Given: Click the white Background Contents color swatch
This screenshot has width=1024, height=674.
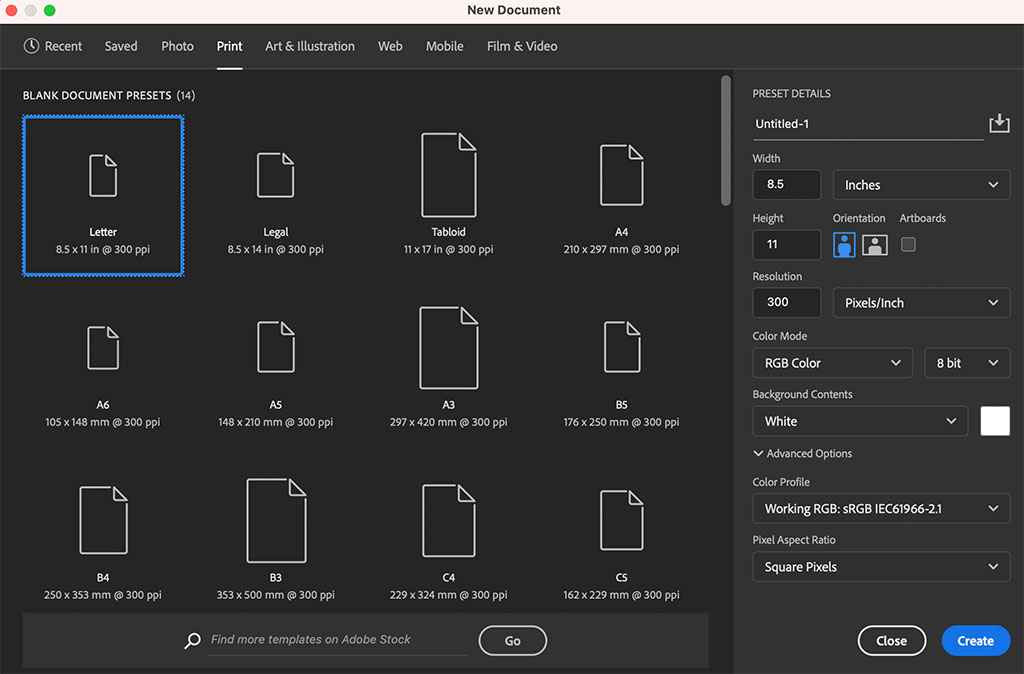Looking at the screenshot, I should pos(995,421).
